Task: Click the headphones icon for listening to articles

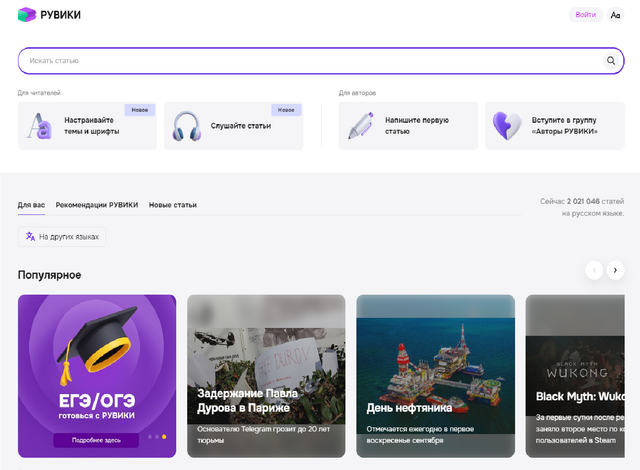Action: pos(186,127)
